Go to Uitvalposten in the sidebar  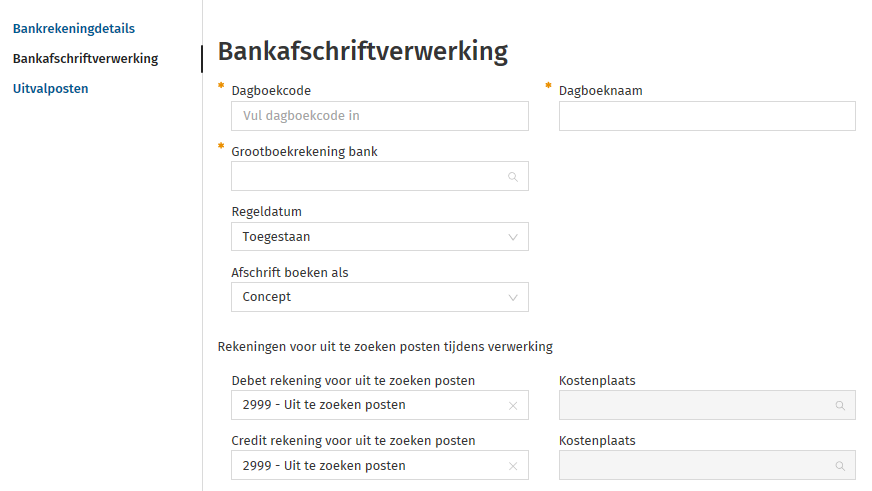point(51,89)
